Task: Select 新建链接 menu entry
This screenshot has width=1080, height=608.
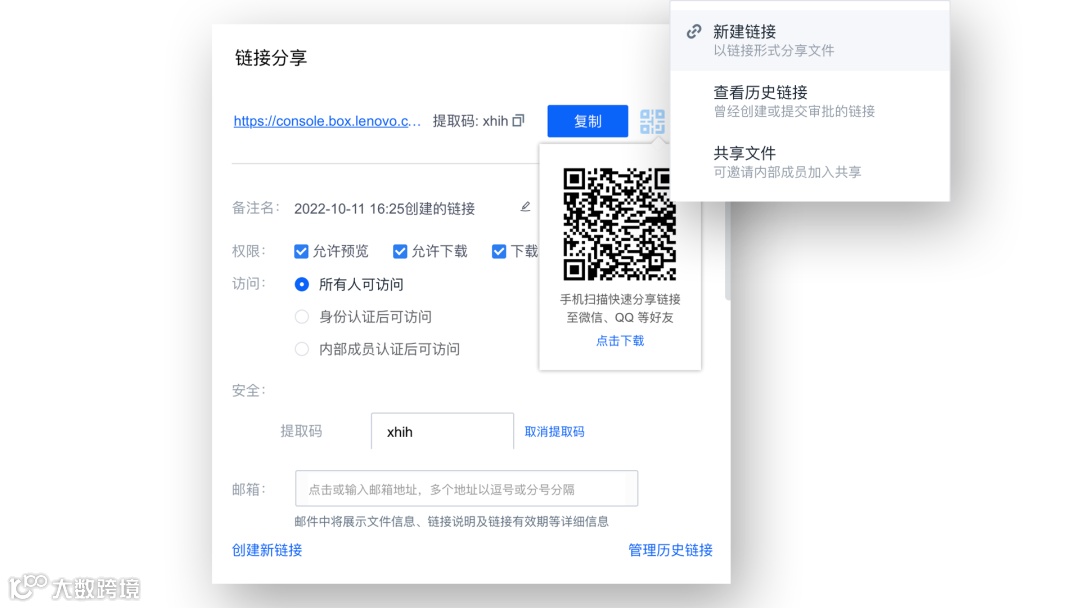Action: click(810, 40)
